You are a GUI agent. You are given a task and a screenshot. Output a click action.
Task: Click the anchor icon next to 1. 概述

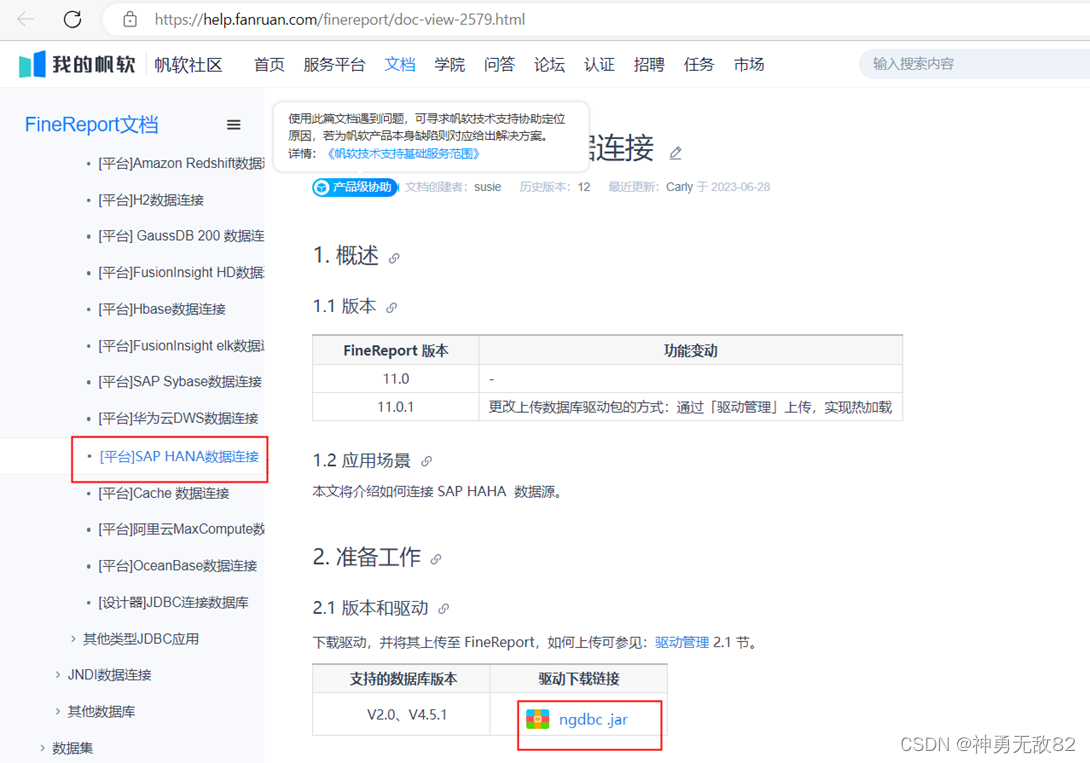pyautogui.click(x=395, y=257)
